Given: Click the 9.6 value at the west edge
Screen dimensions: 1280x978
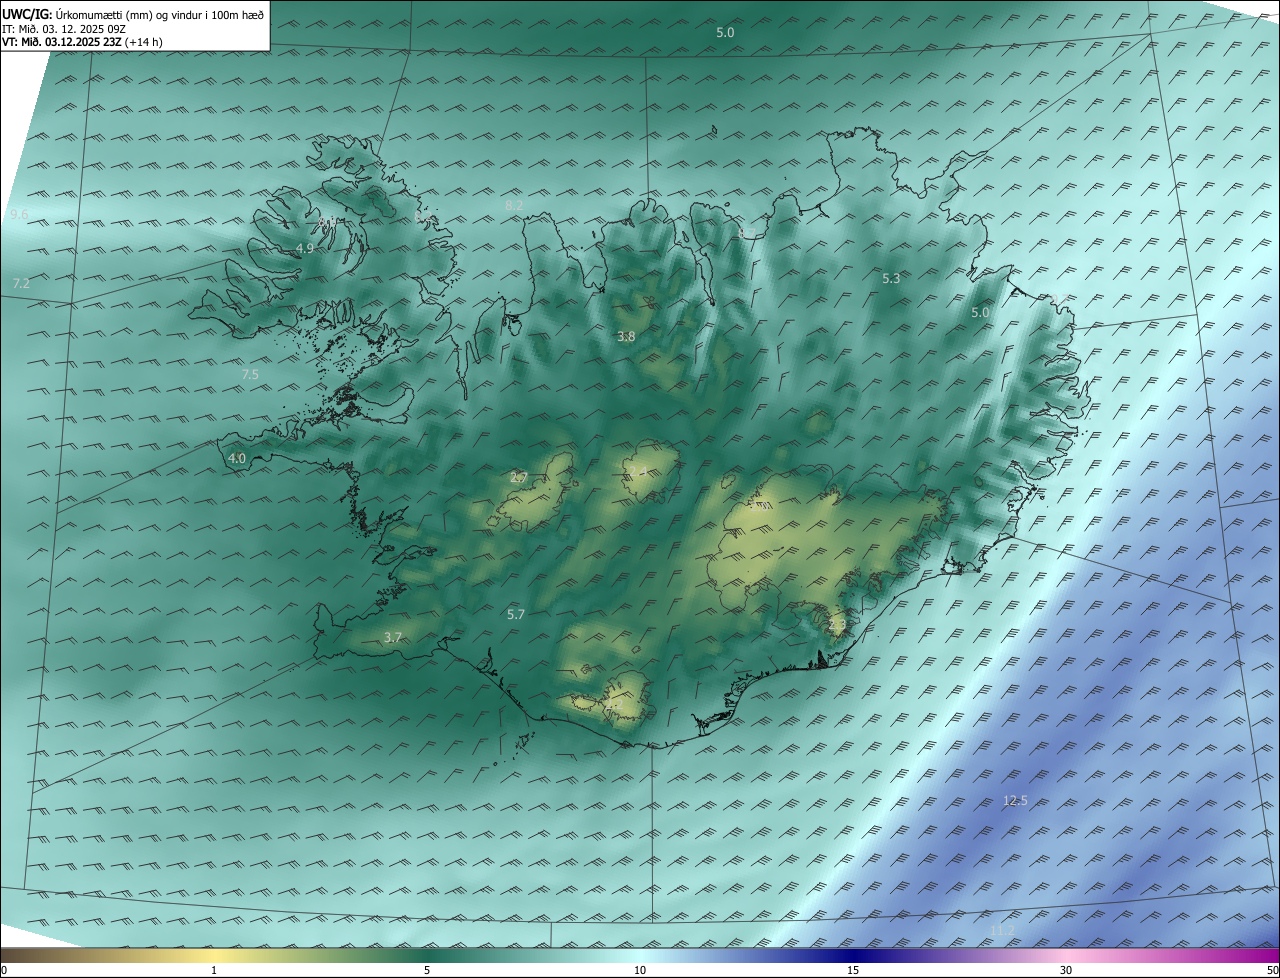Looking at the screenshot, I should [x=19, y=215].
